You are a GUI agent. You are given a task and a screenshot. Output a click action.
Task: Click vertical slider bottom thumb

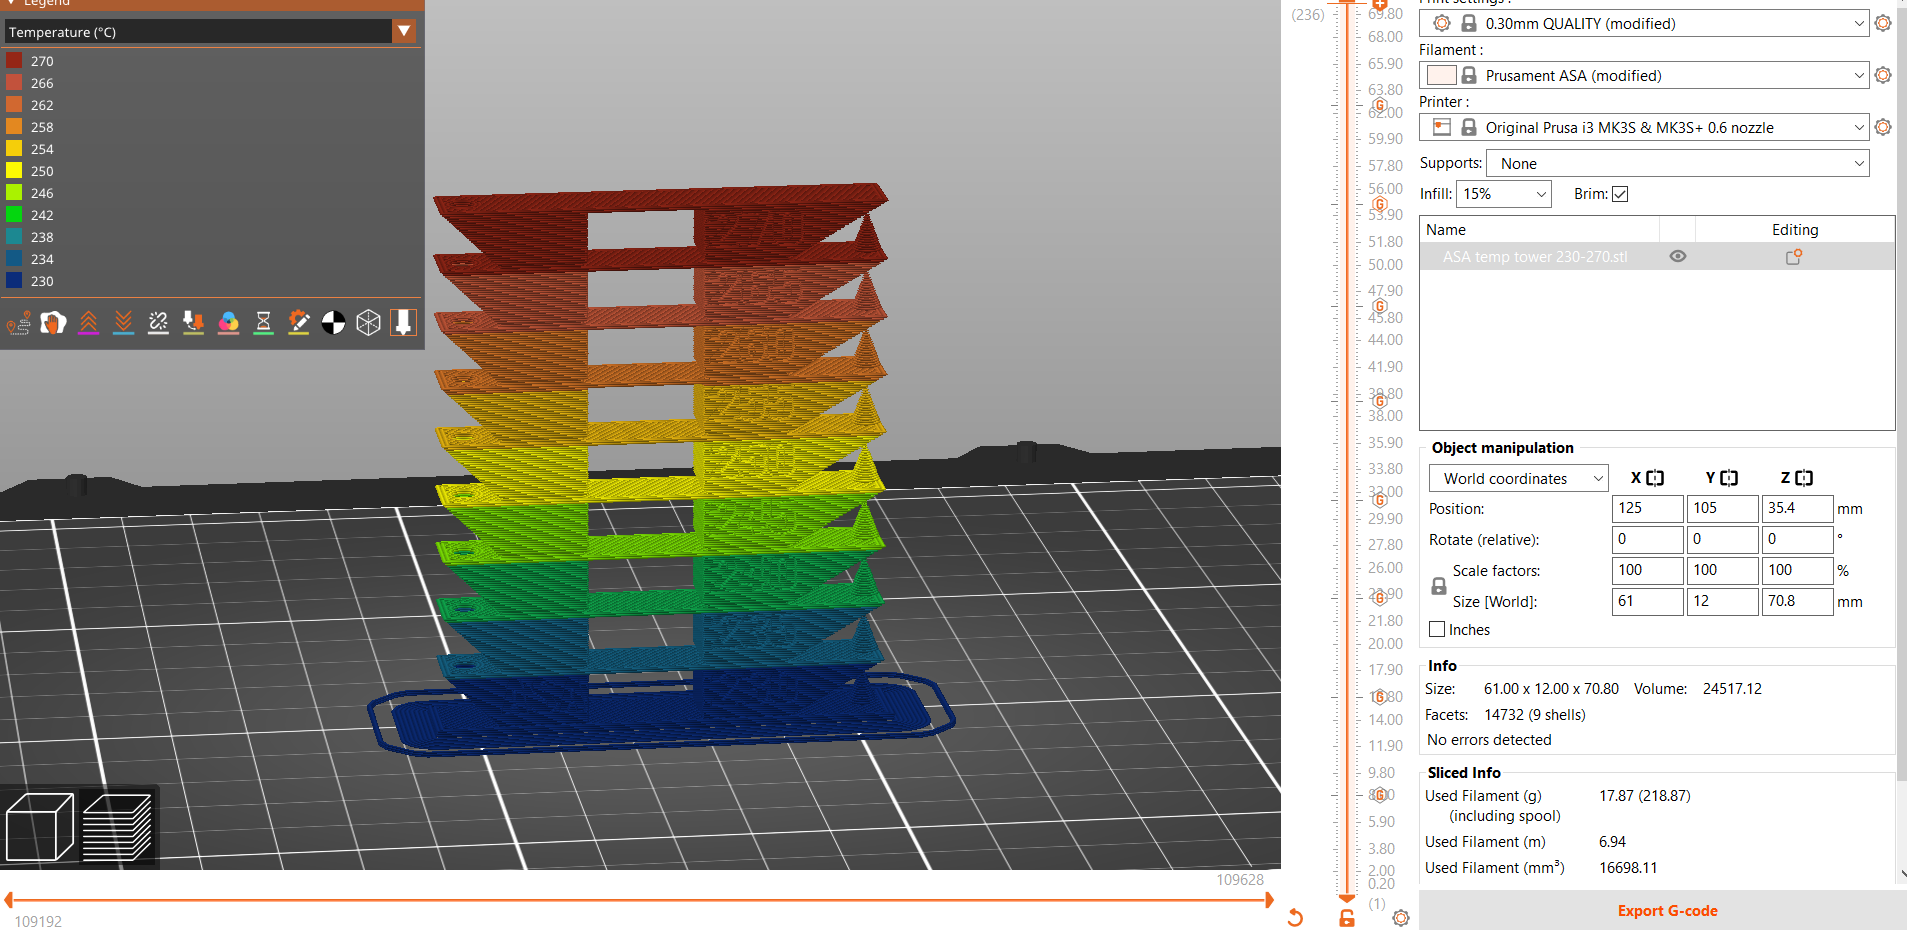(1347, 898)
